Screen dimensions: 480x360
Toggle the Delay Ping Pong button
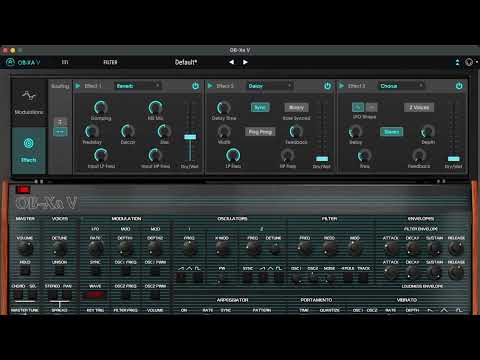[260, 132]
